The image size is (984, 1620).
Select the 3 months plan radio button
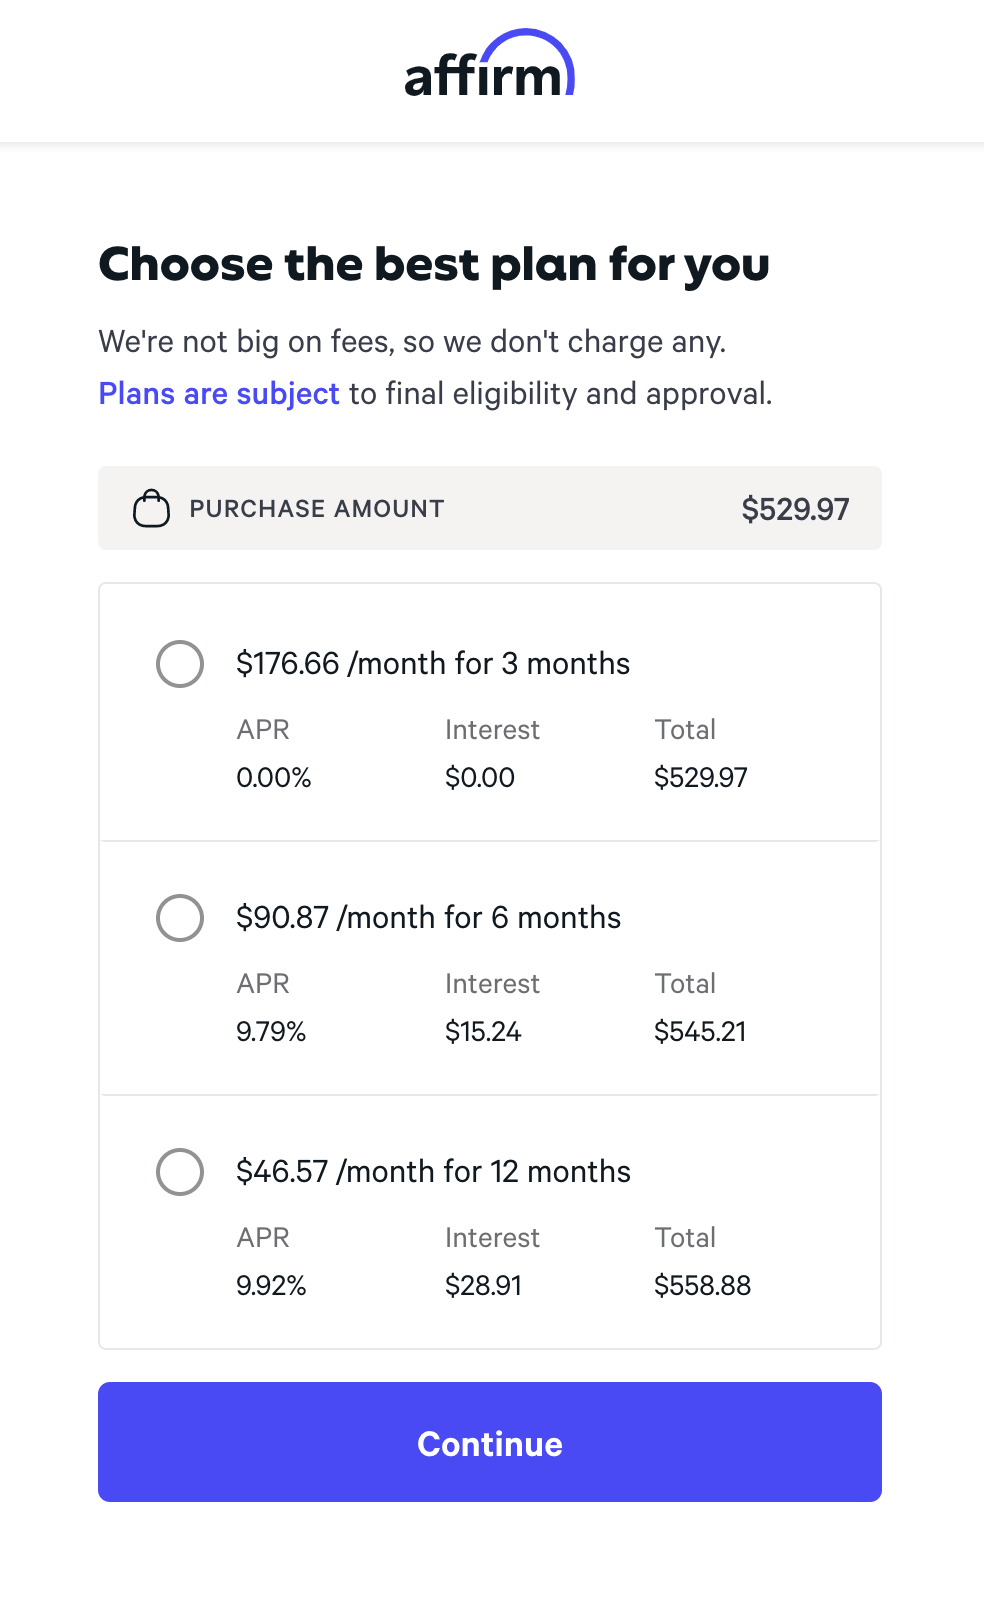pos(180,664)
